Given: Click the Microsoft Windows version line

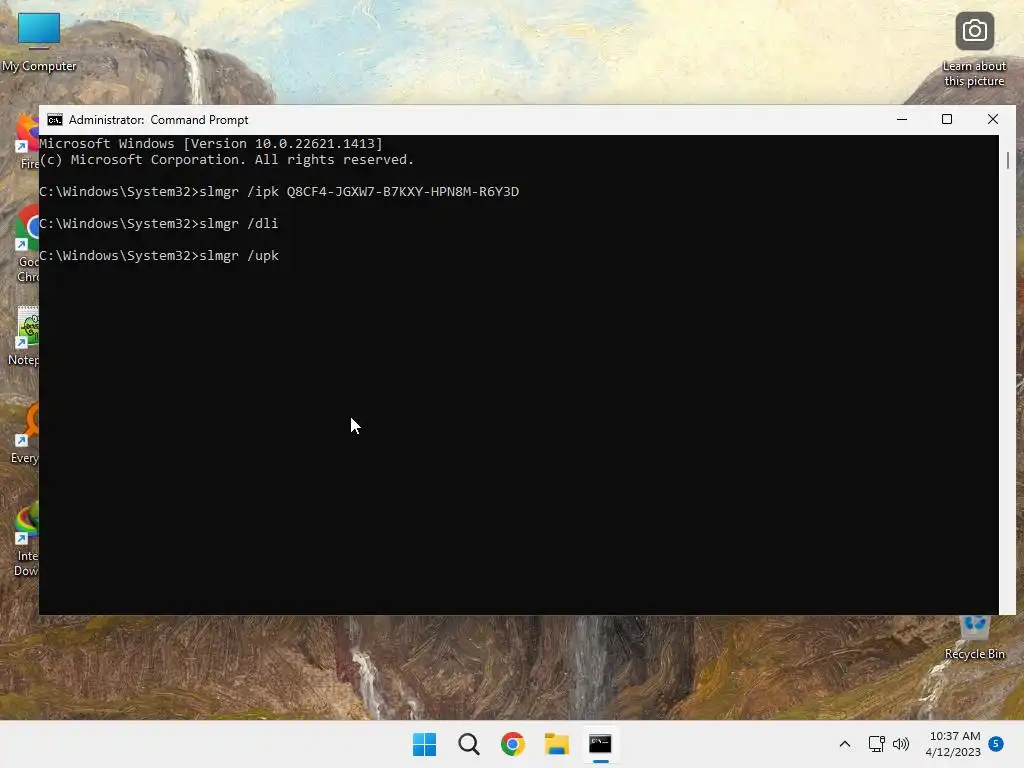Looking at the screenshot, I should click(x=211, y=144).
